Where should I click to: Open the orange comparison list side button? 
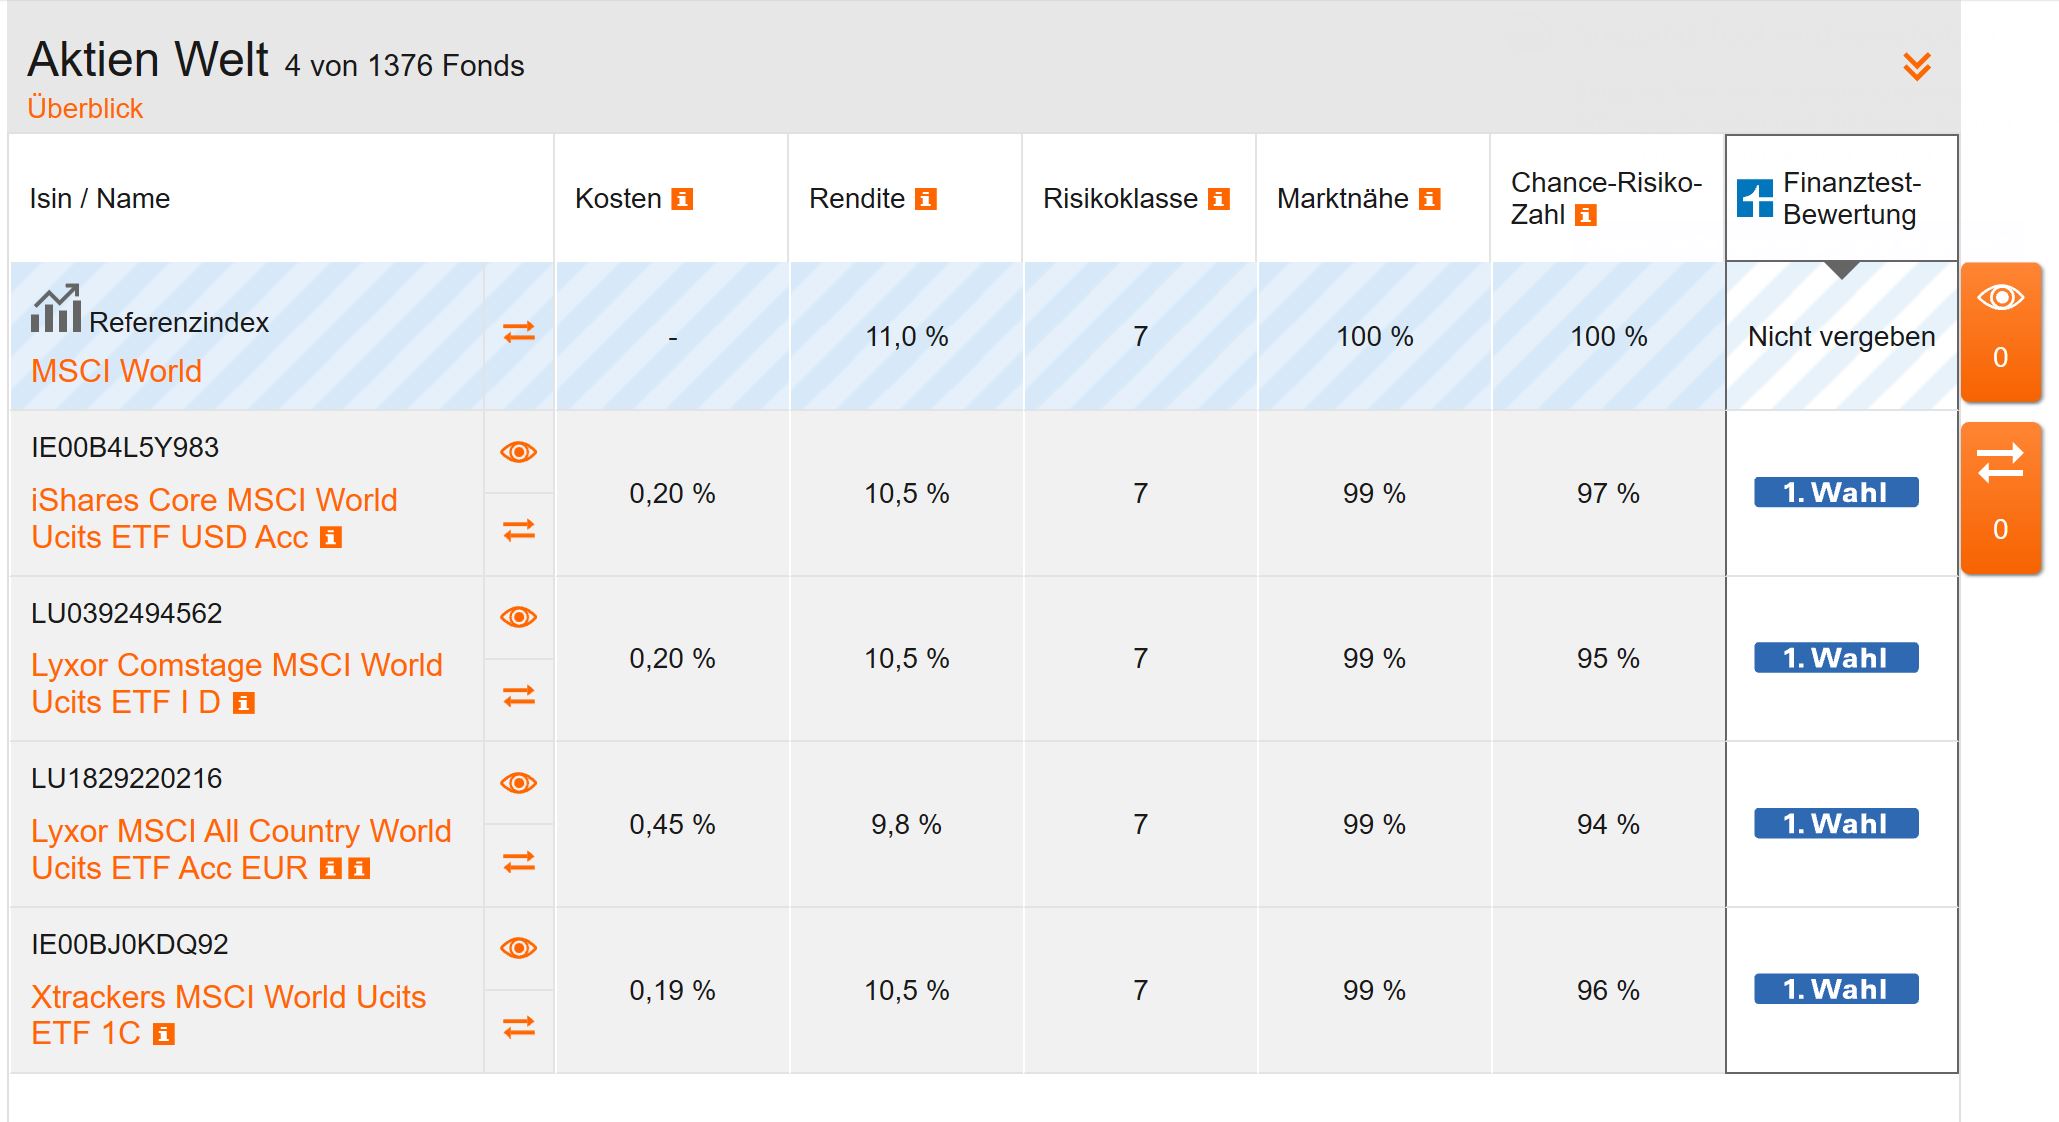(2000, 497)
